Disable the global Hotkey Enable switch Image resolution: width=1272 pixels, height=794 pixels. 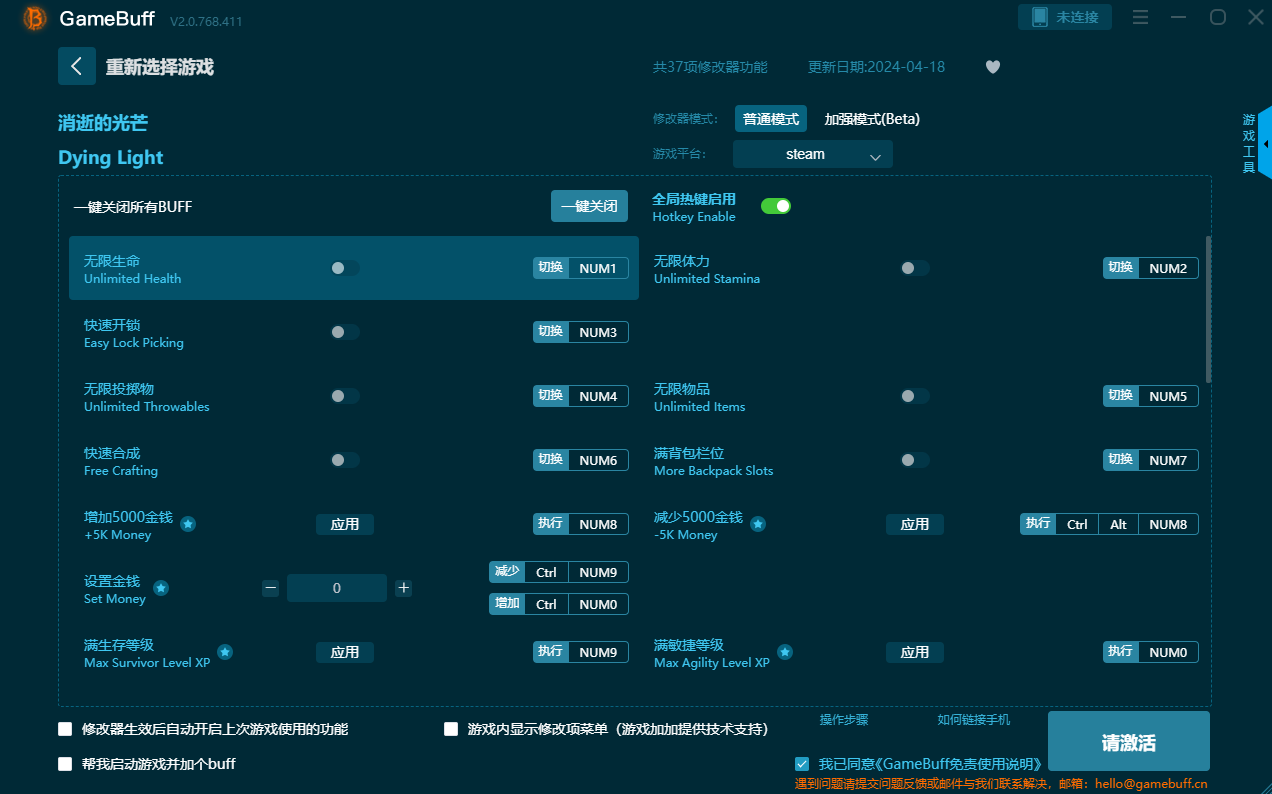click(776, 206)
